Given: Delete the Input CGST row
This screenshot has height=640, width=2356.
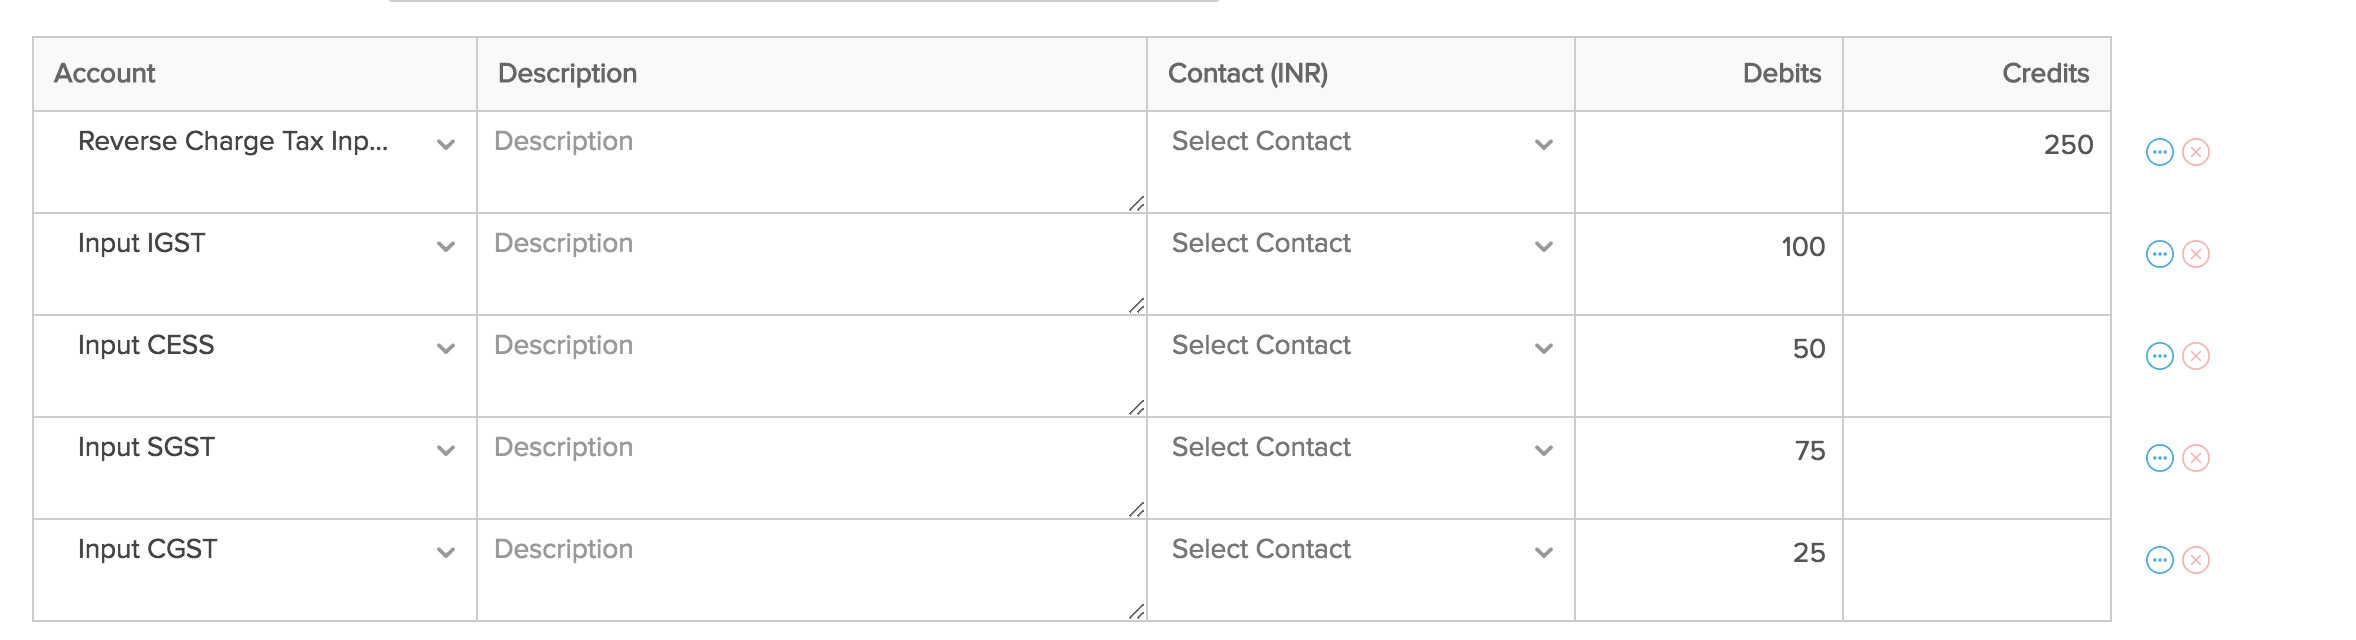Looking at the screenshot, I should (x=2196, y=560).
